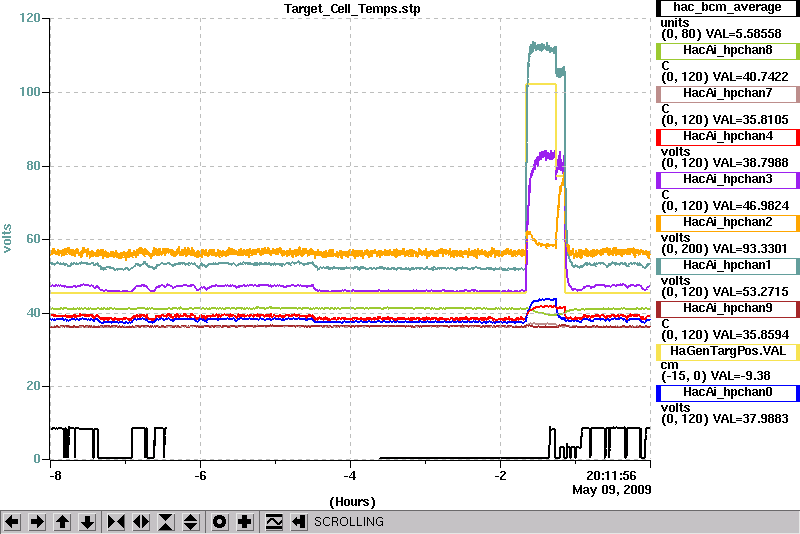Click the left-arrow-with-bar icon next to SCROLLING
The width and height of the screenshot is (800, 534).
click(299, 522)
